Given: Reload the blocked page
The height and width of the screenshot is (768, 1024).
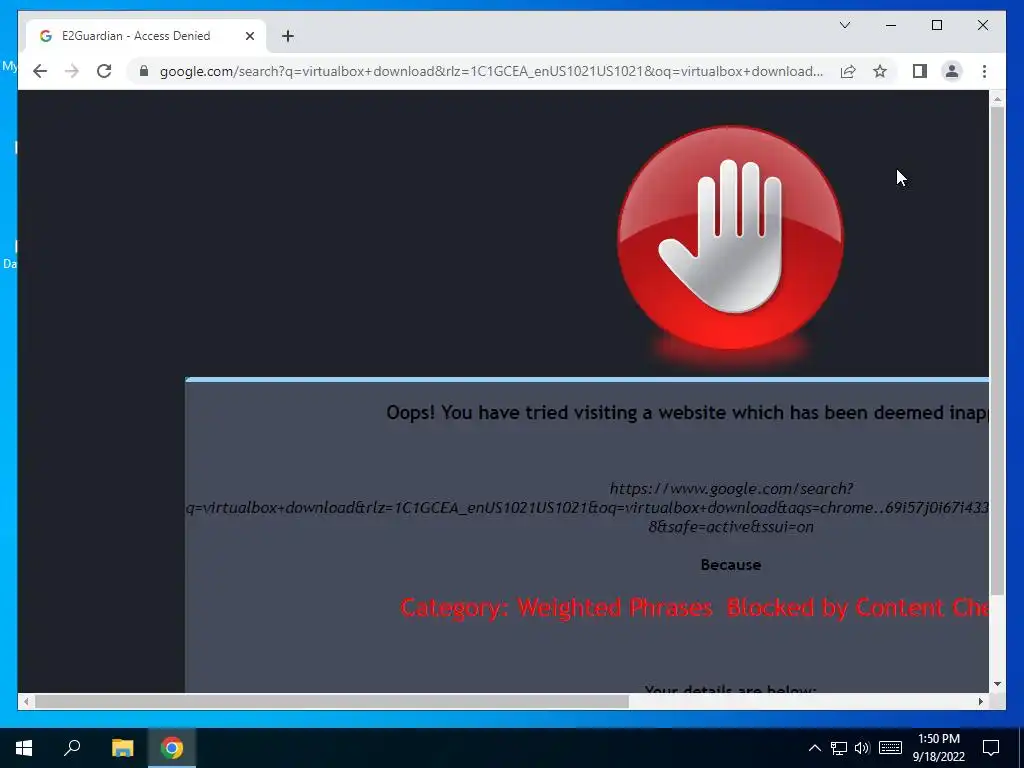Looking at the screenshot, I should coord(104,71).
